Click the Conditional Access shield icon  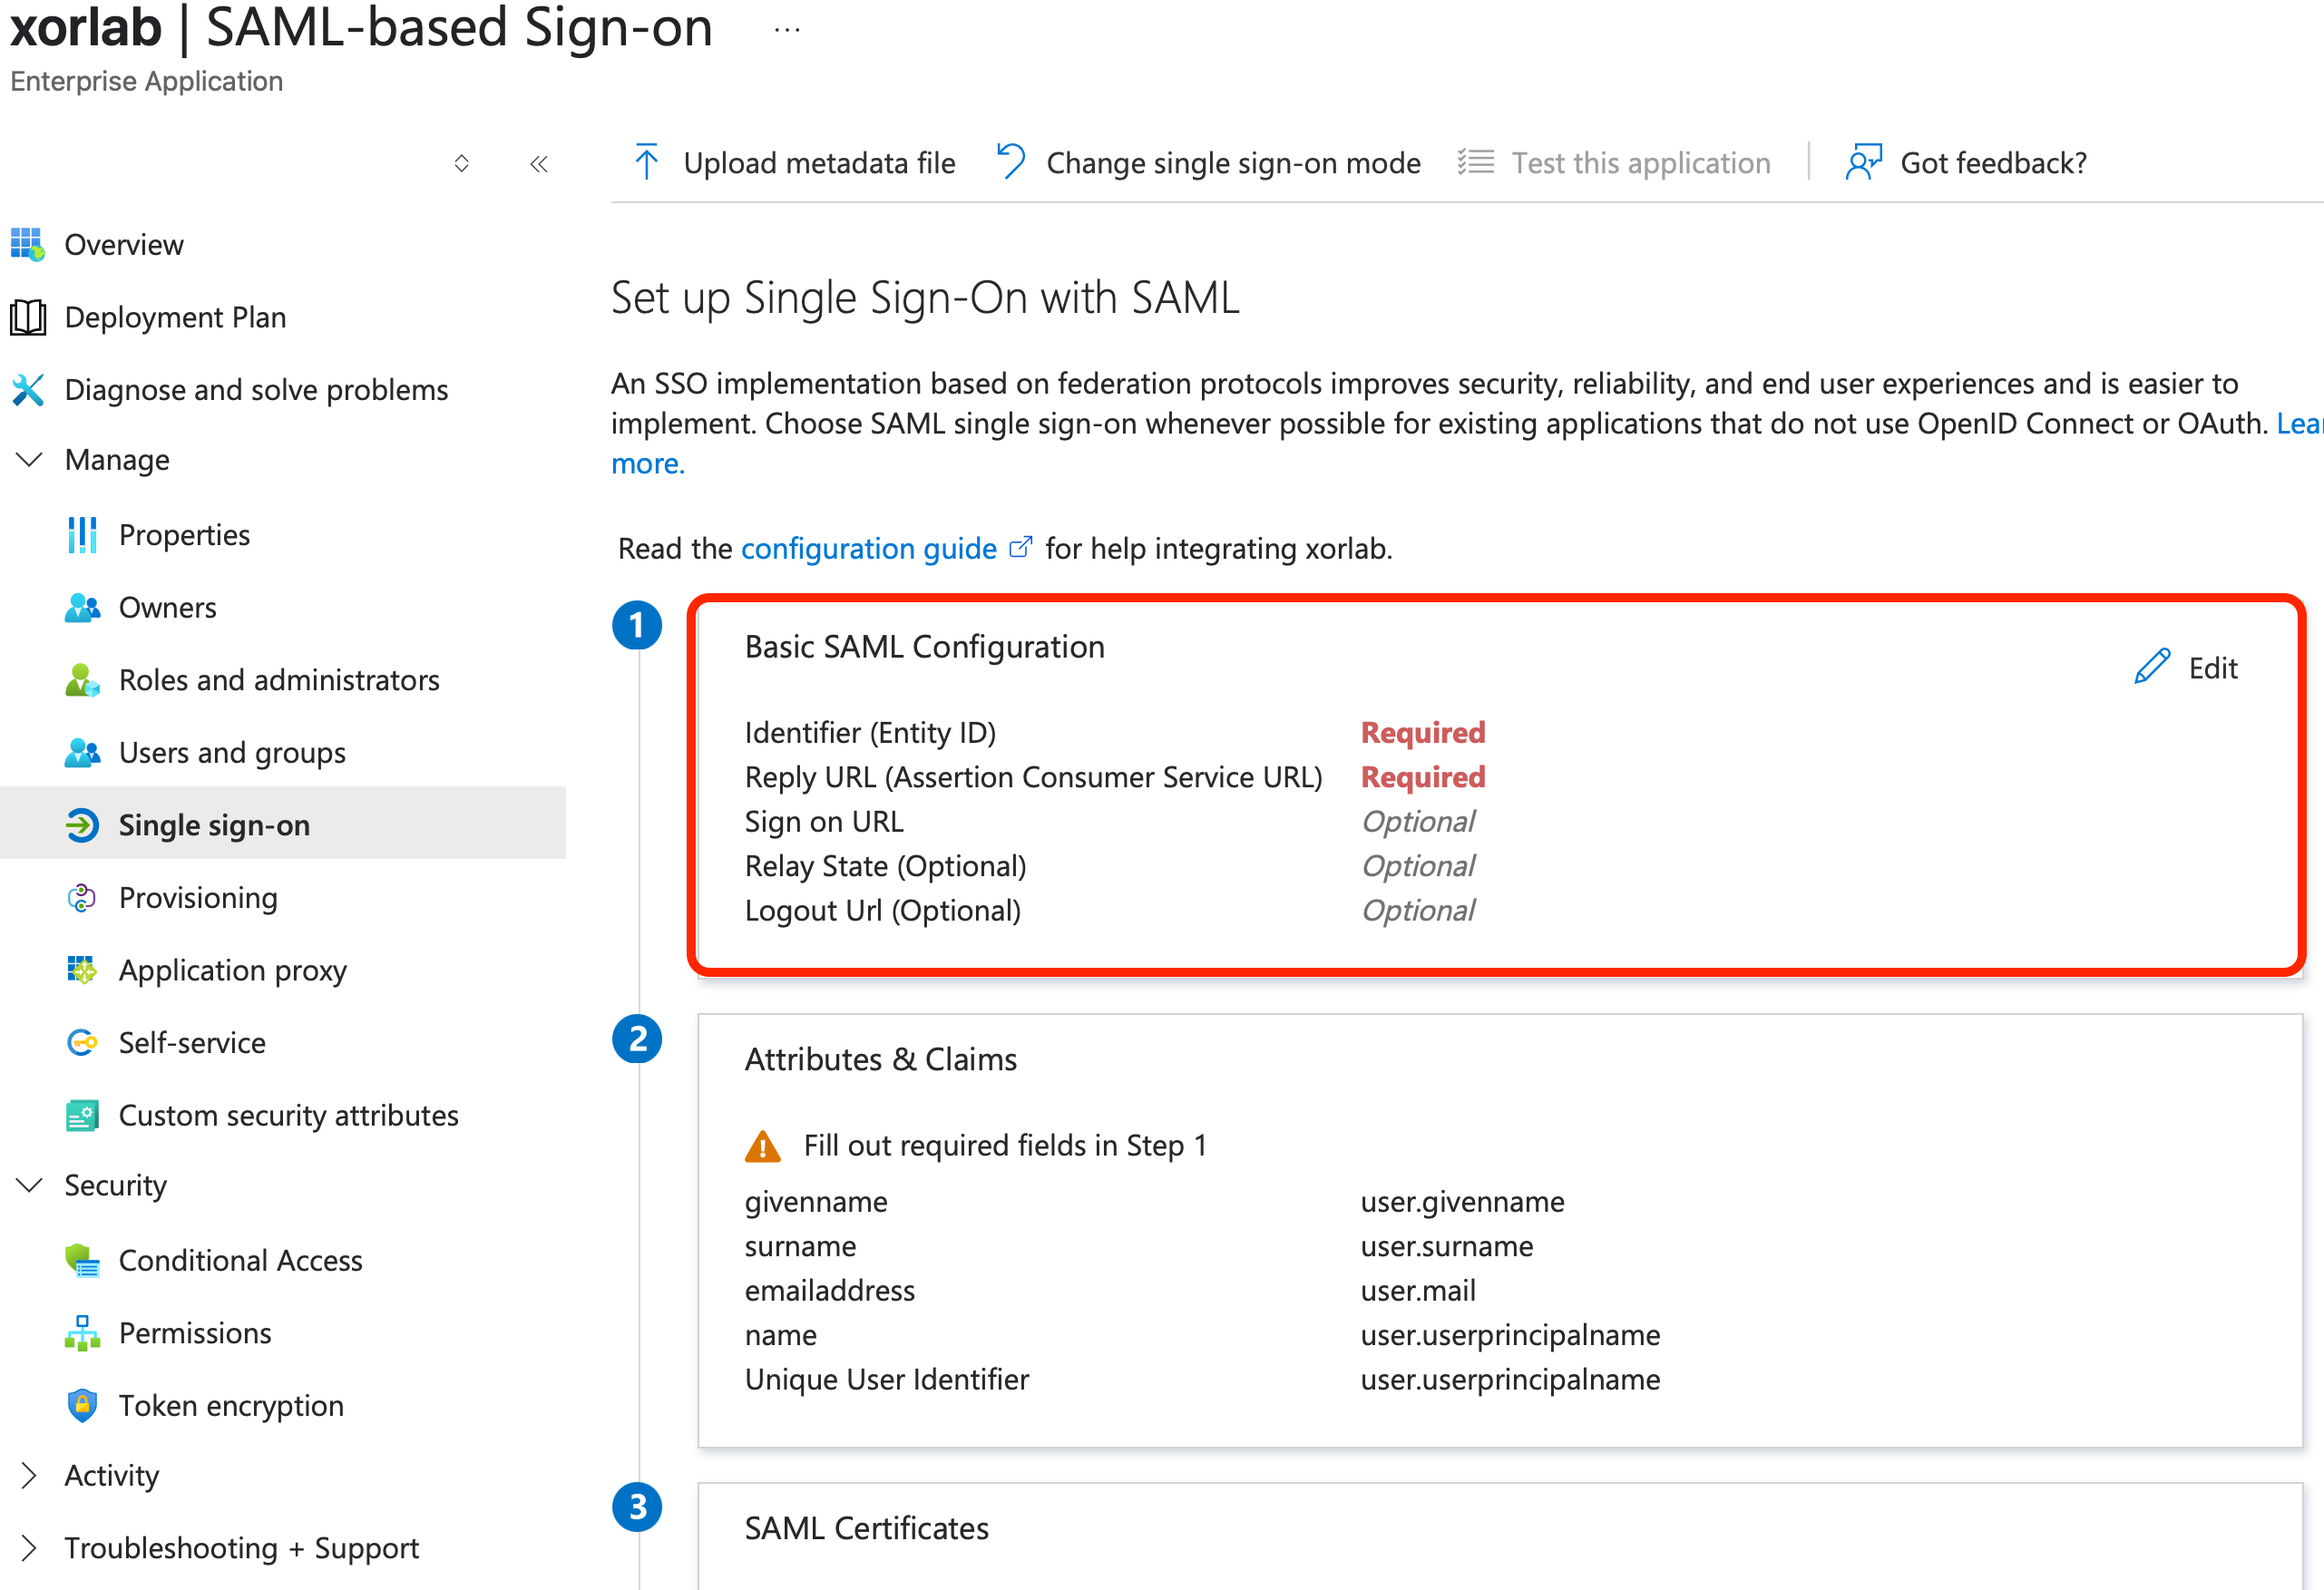coord(82,1260)
